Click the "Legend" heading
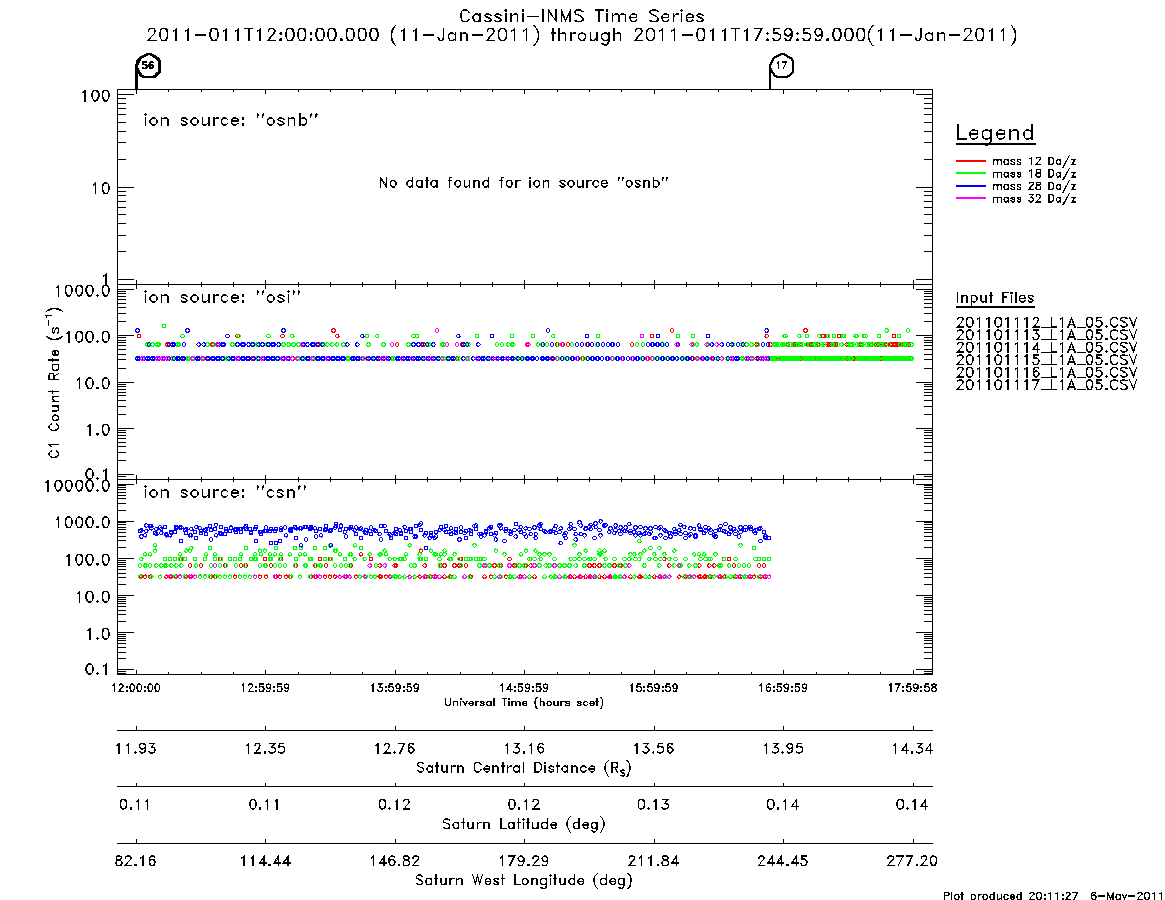This screenshot has width=1165, height=900. pyautogui.click(x=995, y=132)
